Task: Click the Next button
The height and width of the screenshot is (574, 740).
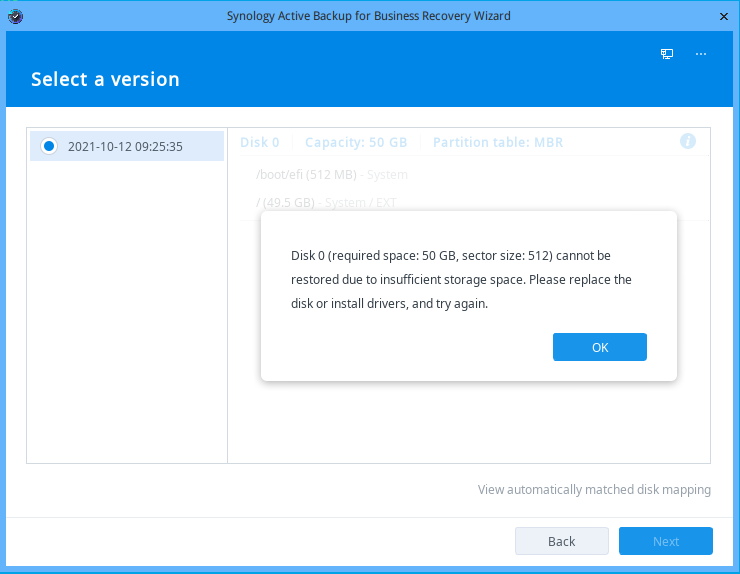Action: [665, 541]
